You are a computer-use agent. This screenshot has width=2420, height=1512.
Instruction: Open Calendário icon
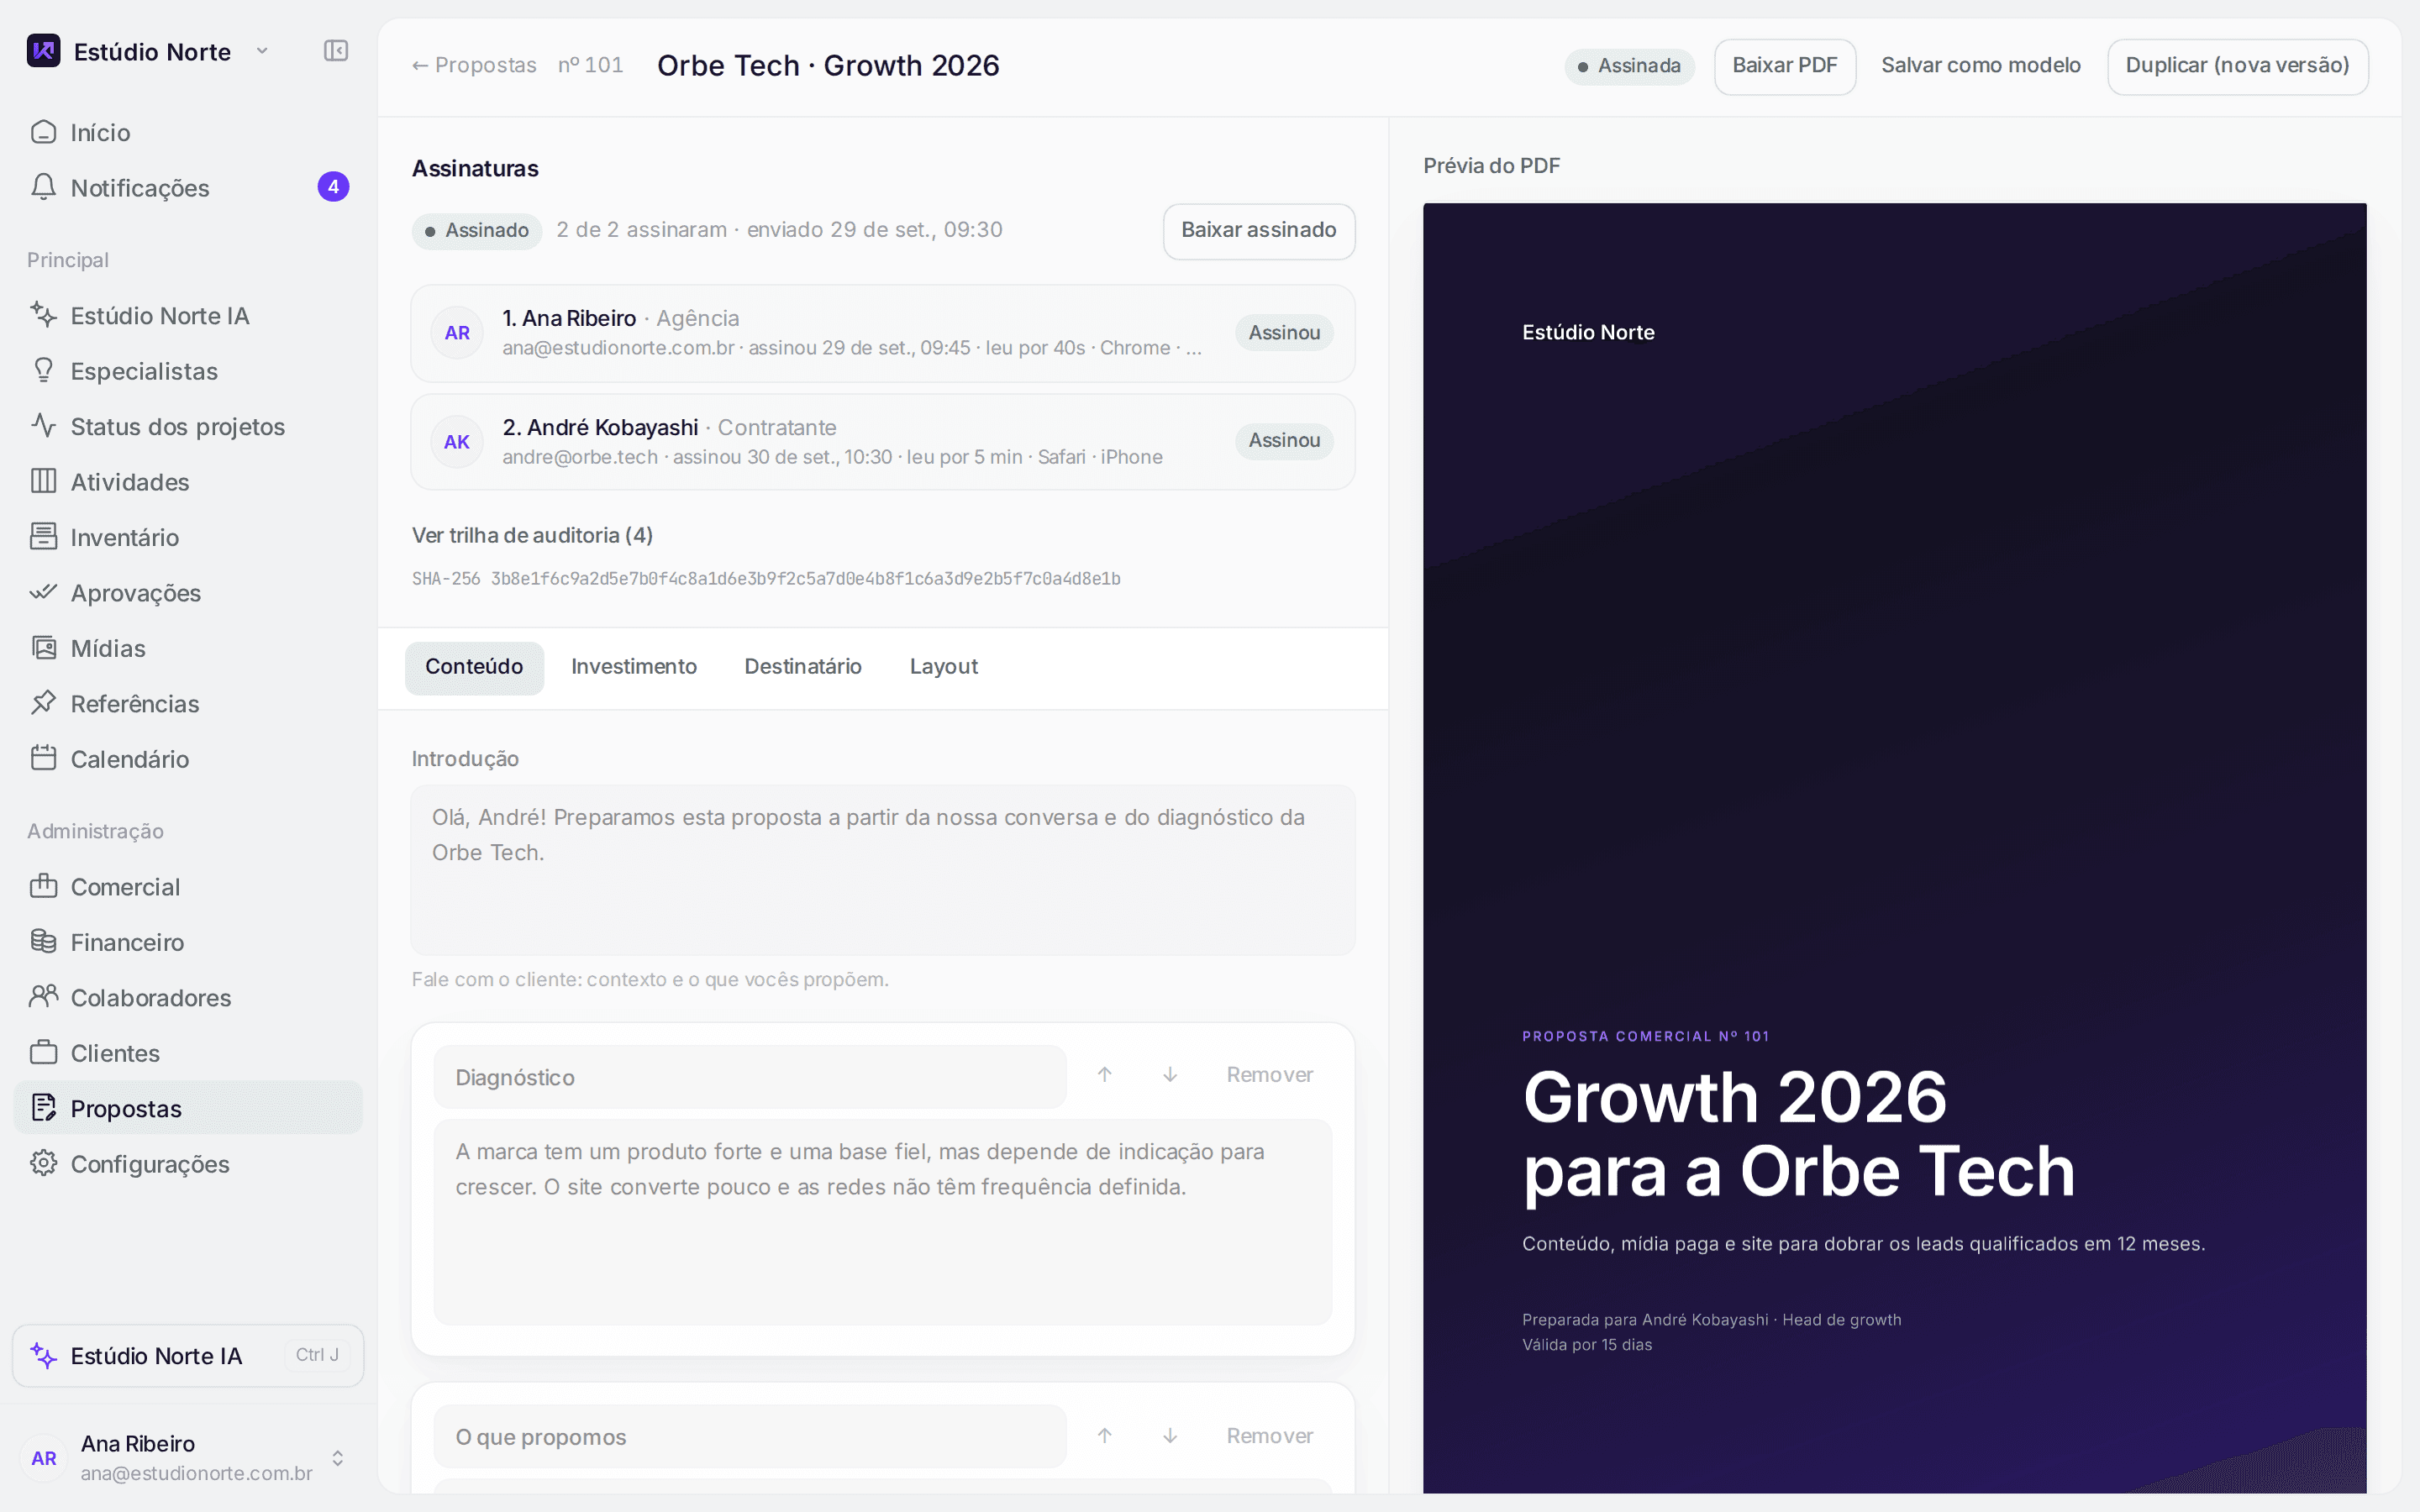click(43, 758)
